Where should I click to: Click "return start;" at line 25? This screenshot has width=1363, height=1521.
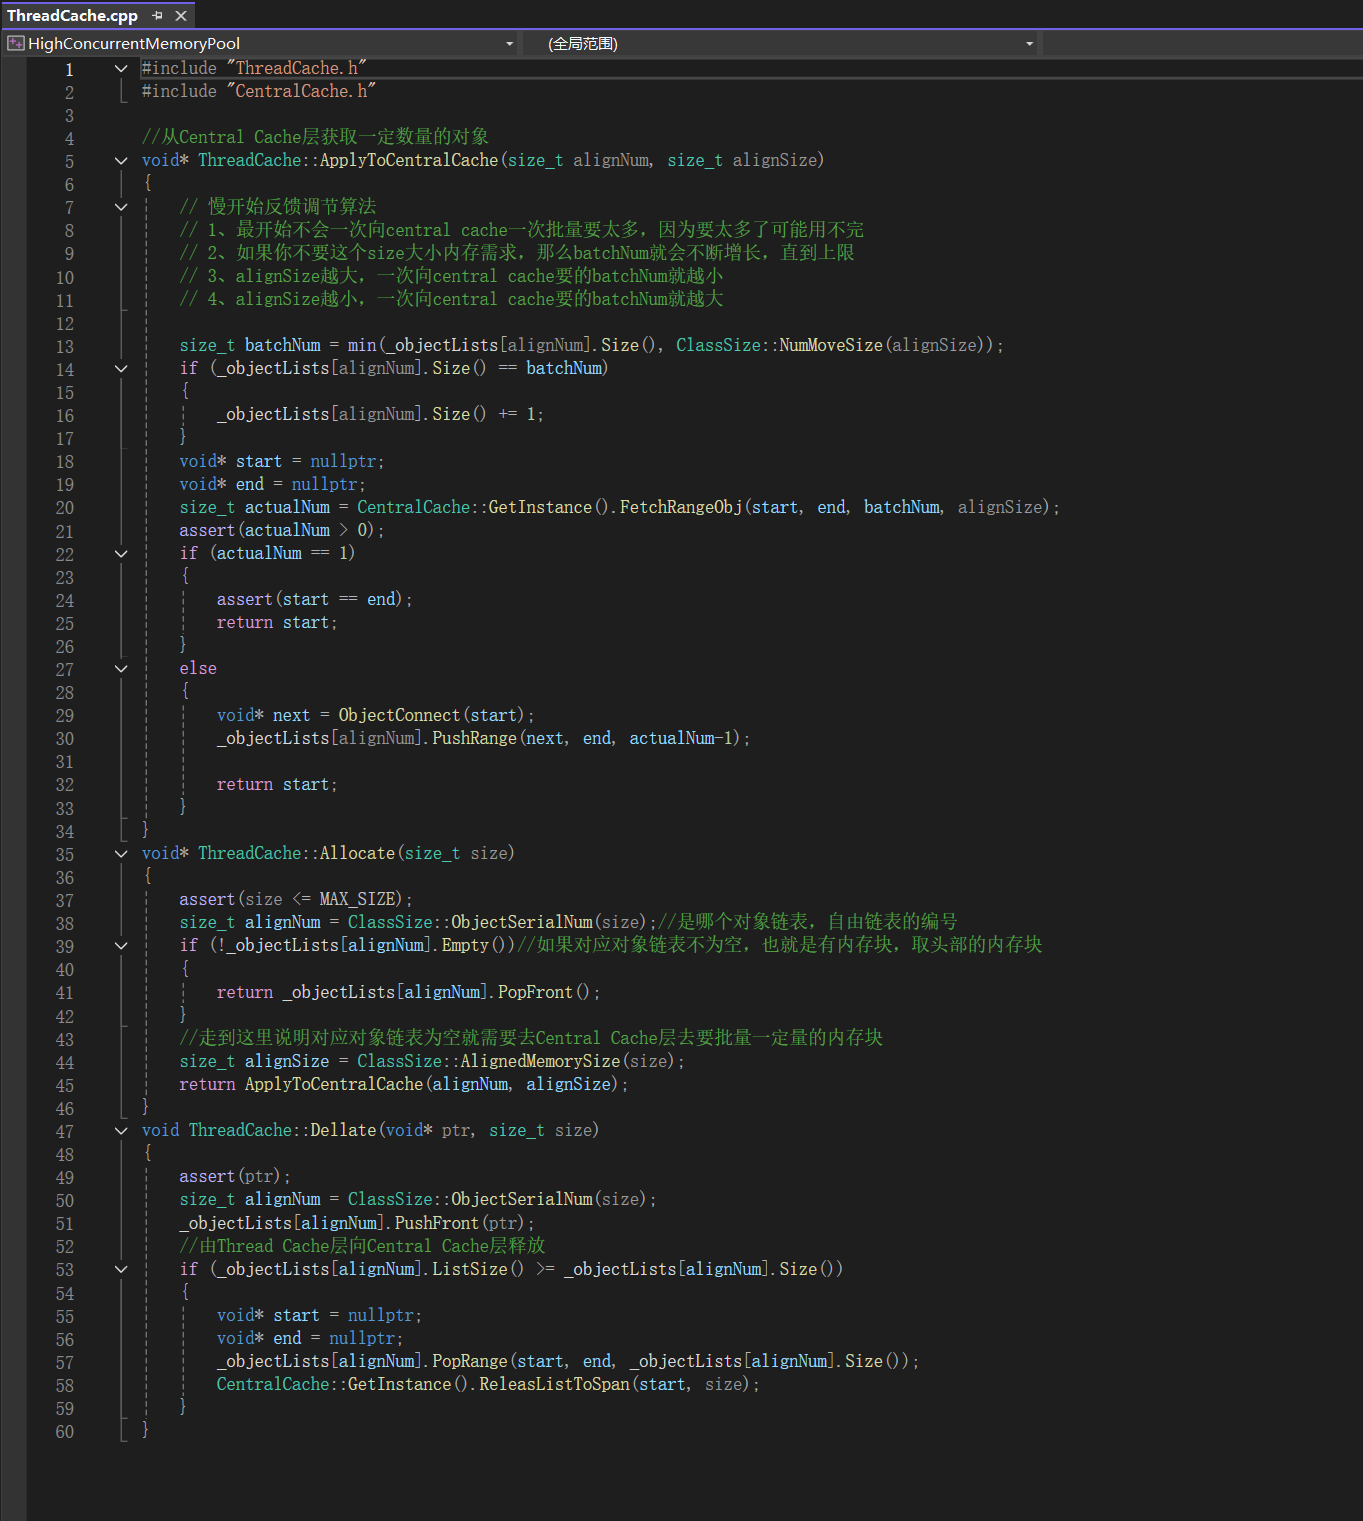tap(277, 623)
